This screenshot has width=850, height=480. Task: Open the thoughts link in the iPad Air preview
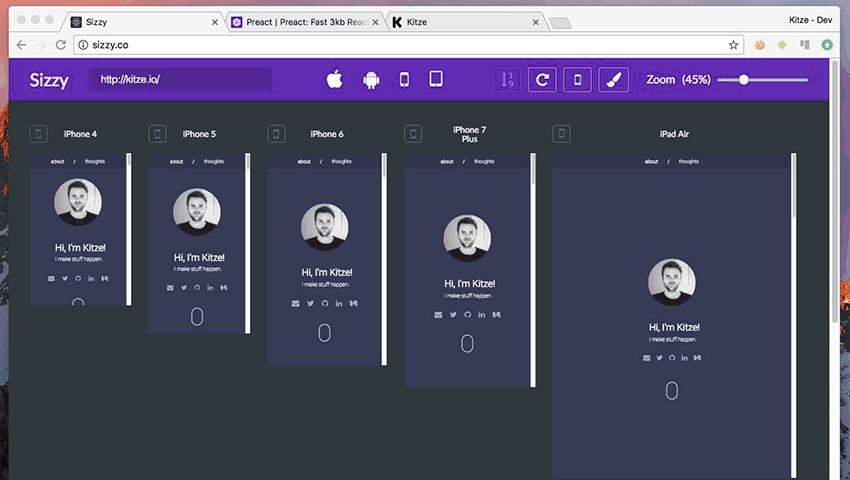pyautogui.click(x=689, y=161)
